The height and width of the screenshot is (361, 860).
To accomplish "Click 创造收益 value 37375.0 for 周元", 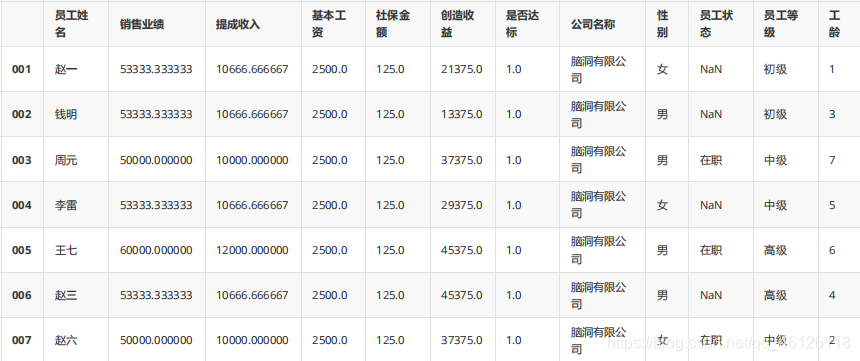I will 462,160.
